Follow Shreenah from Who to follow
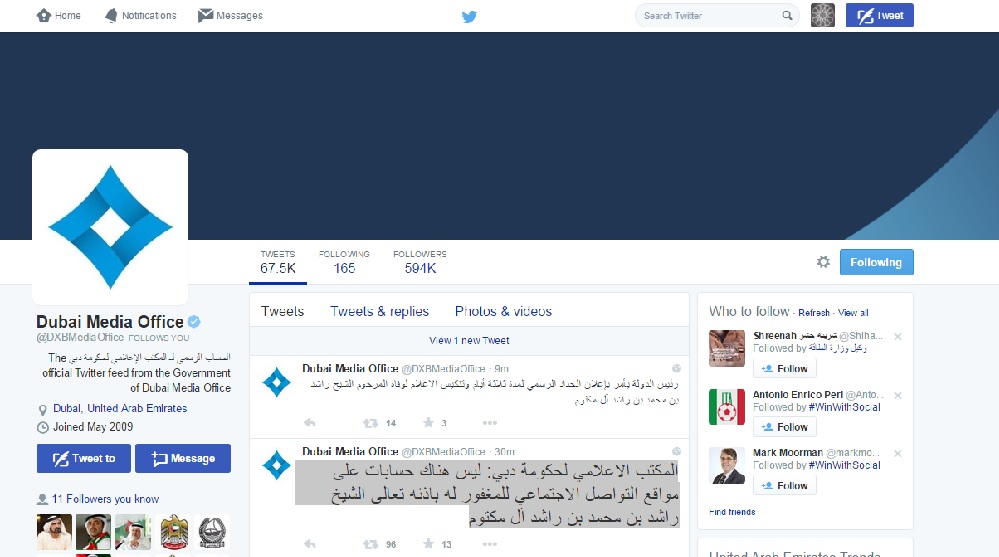Image resolution: width=999 pixels, height=557 pixels. (x=784, y=368)
